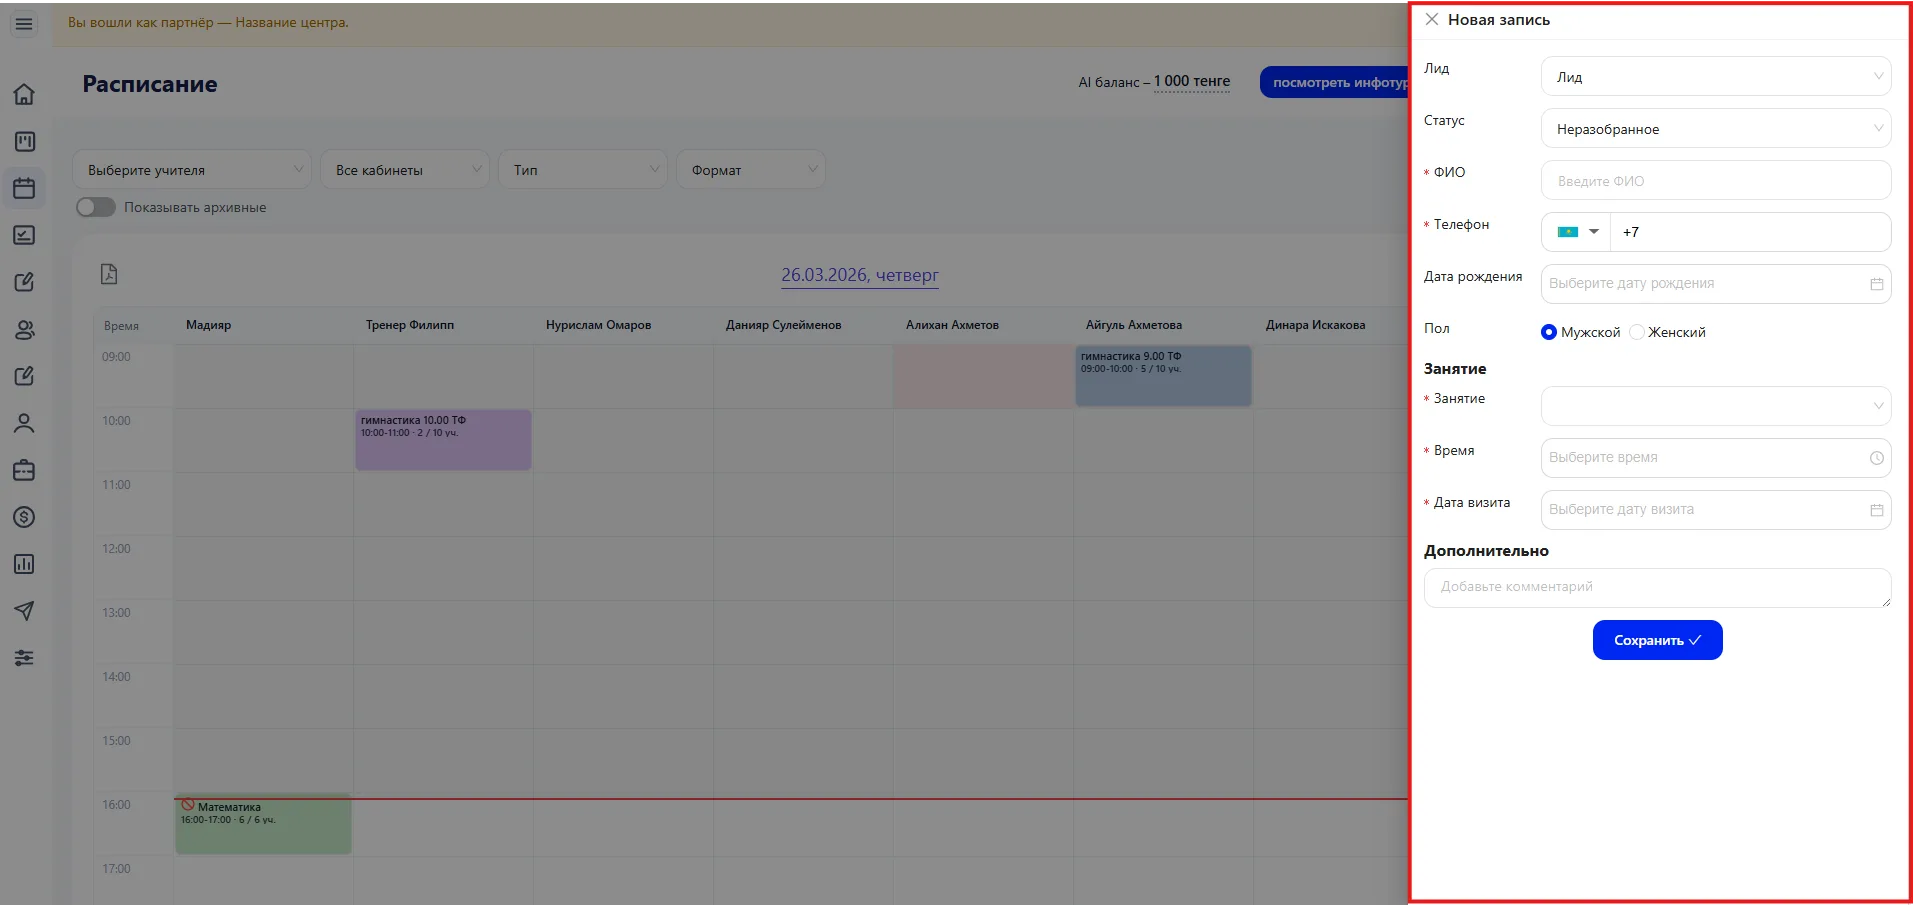Toggle the Показывать архивные switch

click(x=96, y=207)
